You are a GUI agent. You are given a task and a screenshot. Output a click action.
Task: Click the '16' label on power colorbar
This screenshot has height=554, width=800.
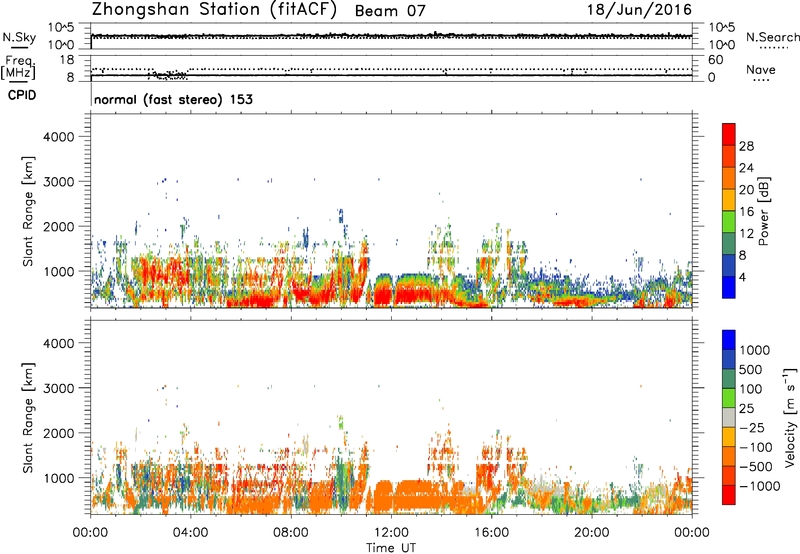(x=746, y=212)
